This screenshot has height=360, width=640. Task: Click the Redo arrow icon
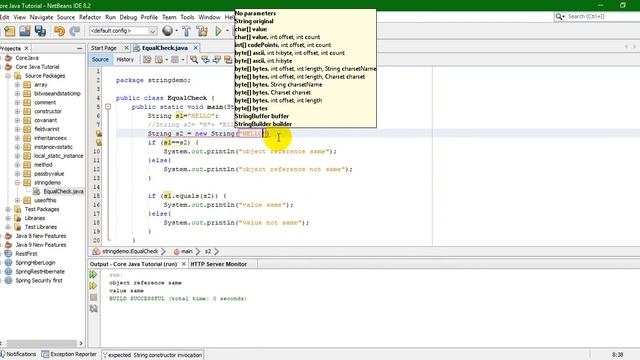[75, 31]
